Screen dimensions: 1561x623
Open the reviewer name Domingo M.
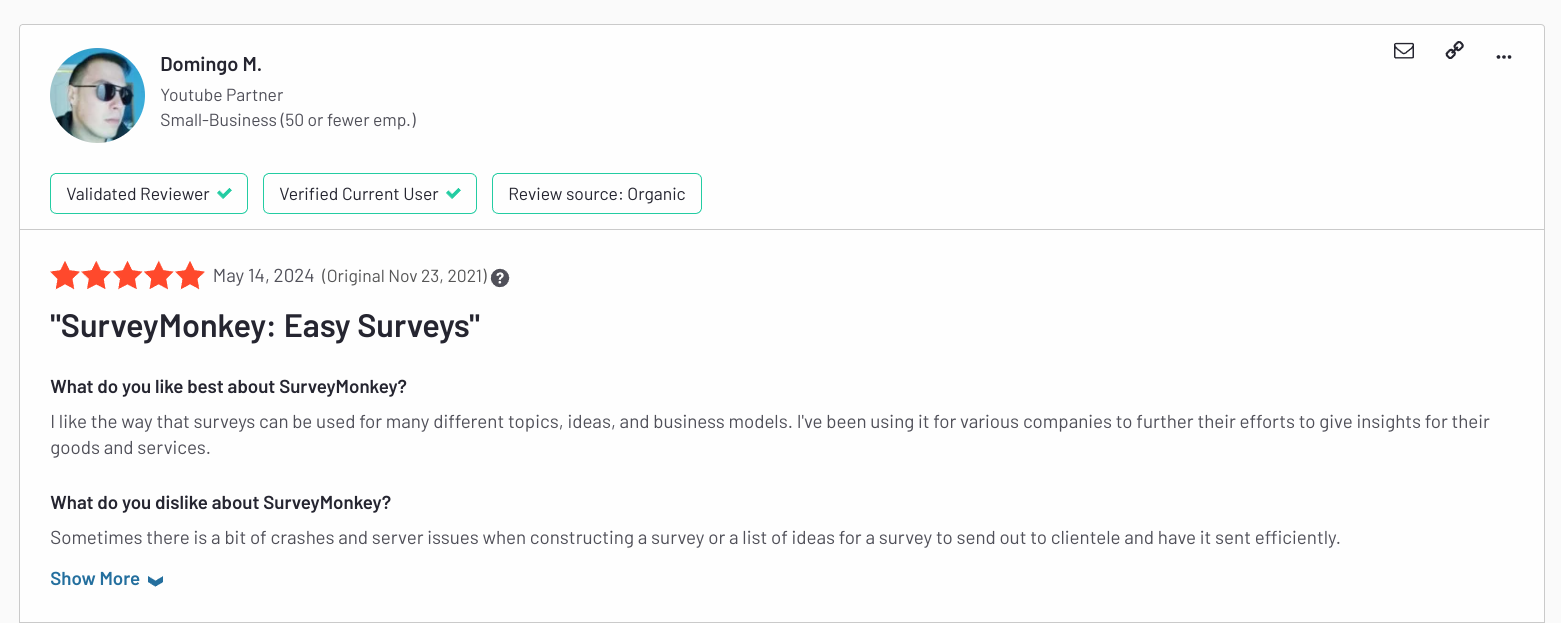211,63
